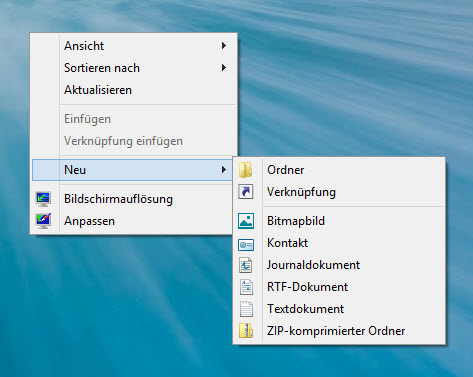This screenshot has width=473, height=377.
Task: Click the shortcut arrow icon beside Verknüpfung
Action: [x=246, y=192]
